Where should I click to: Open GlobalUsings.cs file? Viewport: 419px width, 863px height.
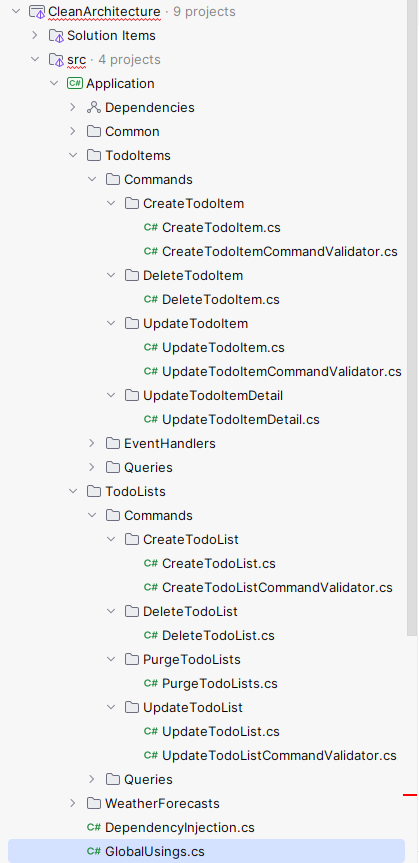[155, 851]
